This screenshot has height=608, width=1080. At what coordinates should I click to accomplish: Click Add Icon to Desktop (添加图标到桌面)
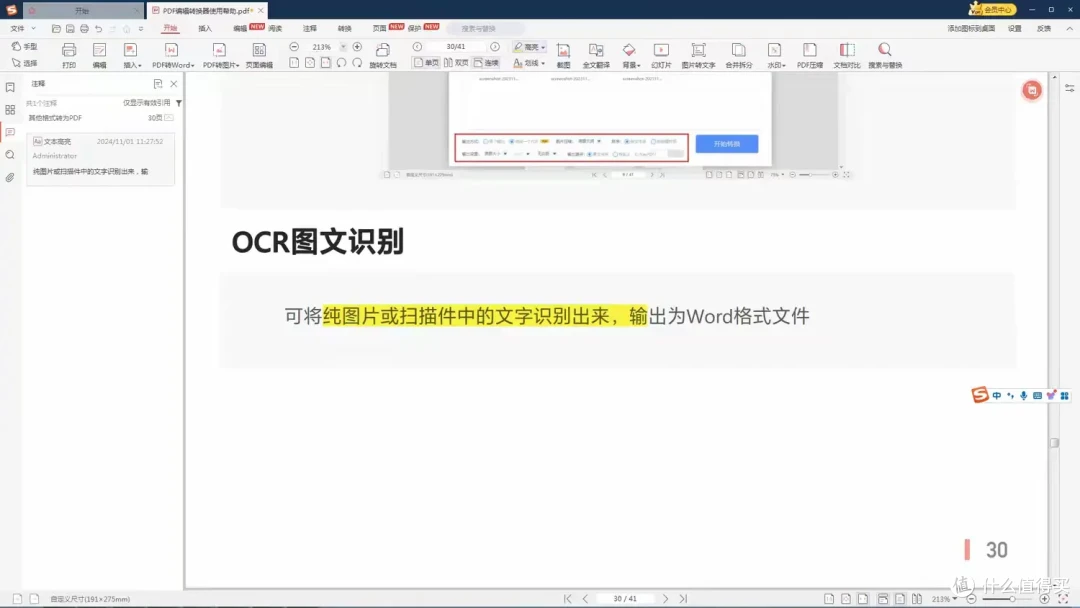(971, 28)
